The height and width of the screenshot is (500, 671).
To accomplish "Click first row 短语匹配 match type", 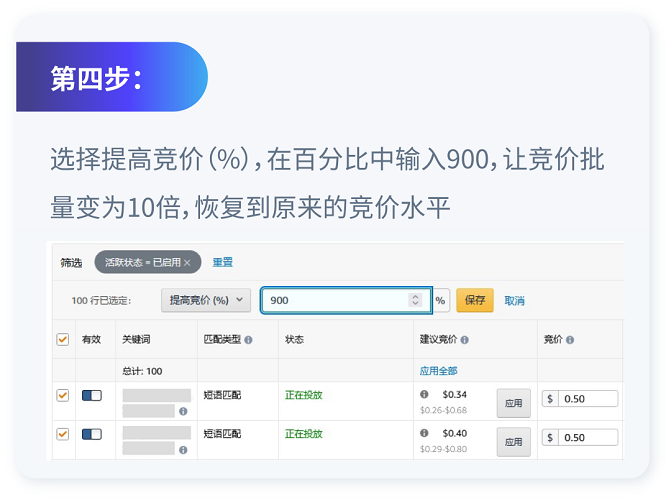I will coord(222,395).
